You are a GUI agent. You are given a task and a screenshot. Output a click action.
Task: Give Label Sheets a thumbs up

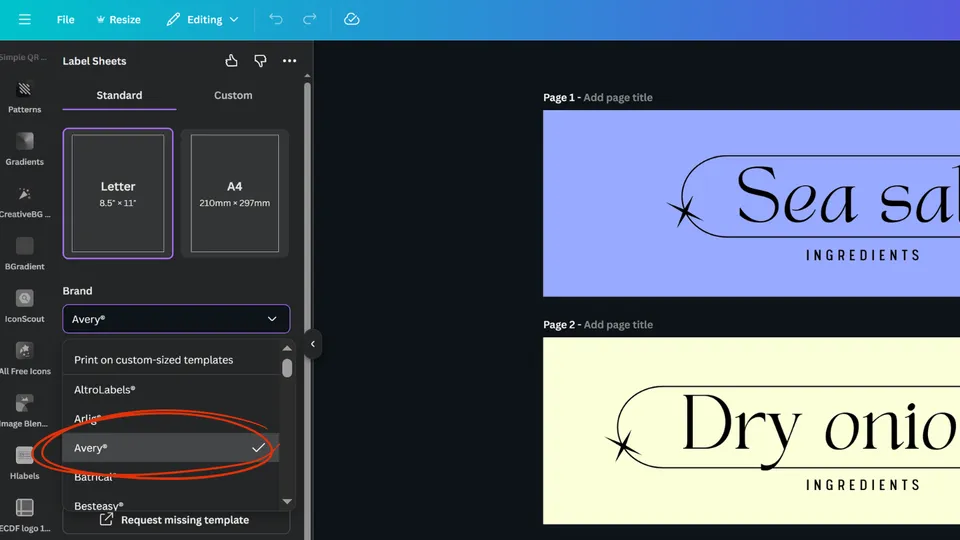[x=231, y=61]
